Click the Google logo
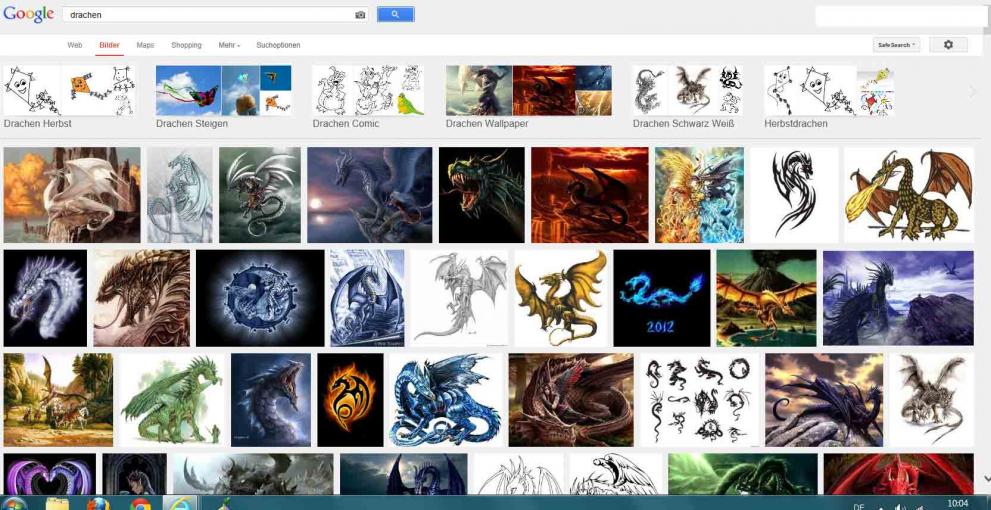This screenshot has width=991, height=510. point(28,14)
